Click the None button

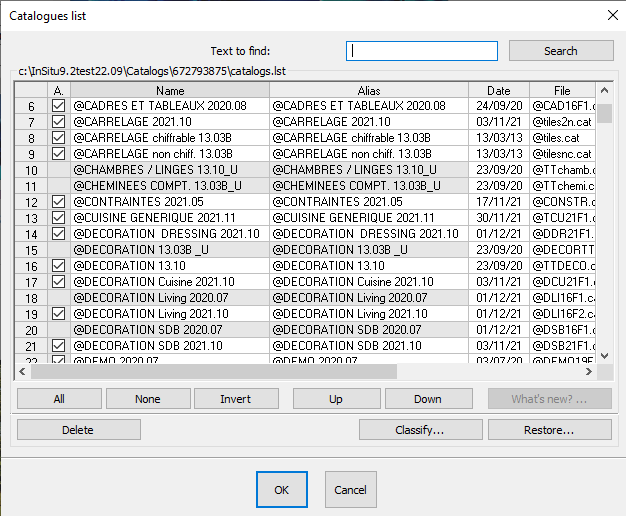pyautogui.click(x=147, y=399)
